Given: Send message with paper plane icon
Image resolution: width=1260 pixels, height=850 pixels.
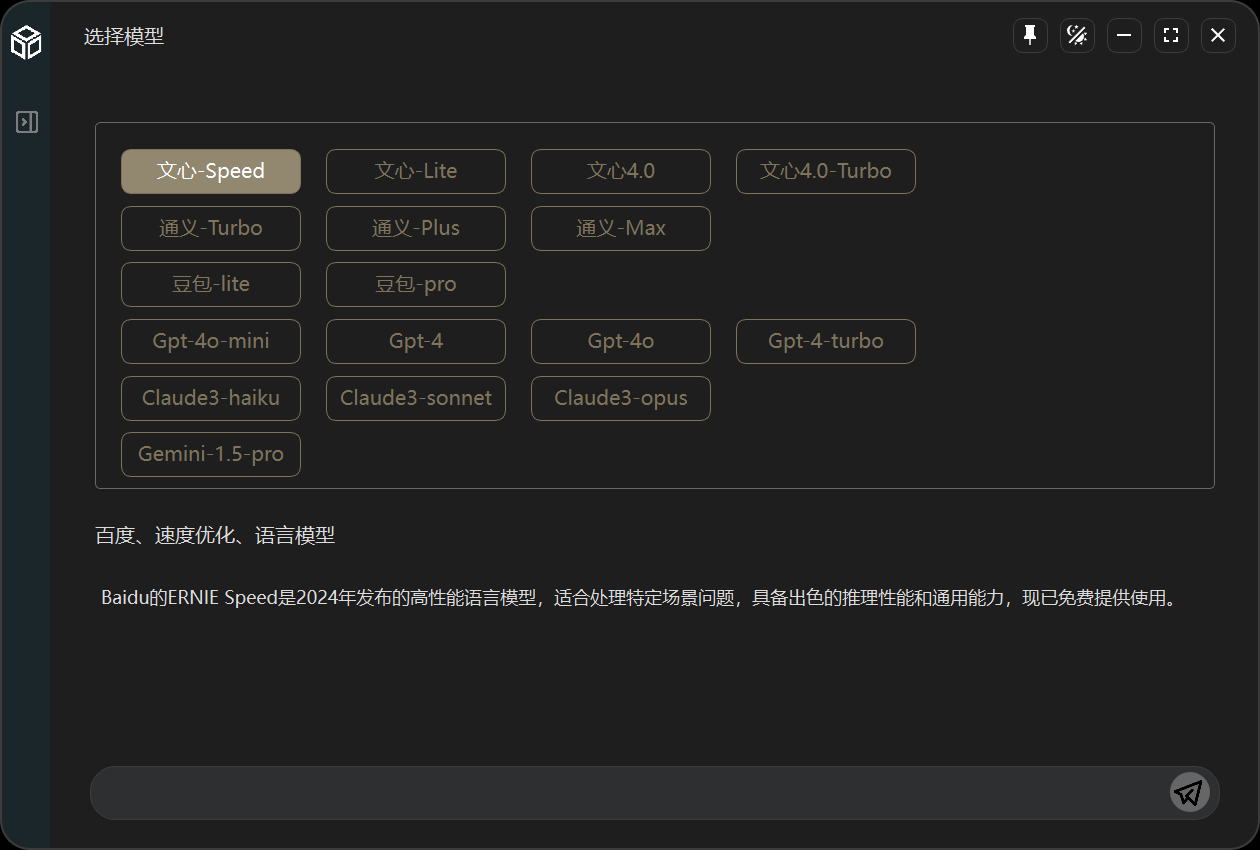Looking at the screenshot, I should pos(1189,793).
